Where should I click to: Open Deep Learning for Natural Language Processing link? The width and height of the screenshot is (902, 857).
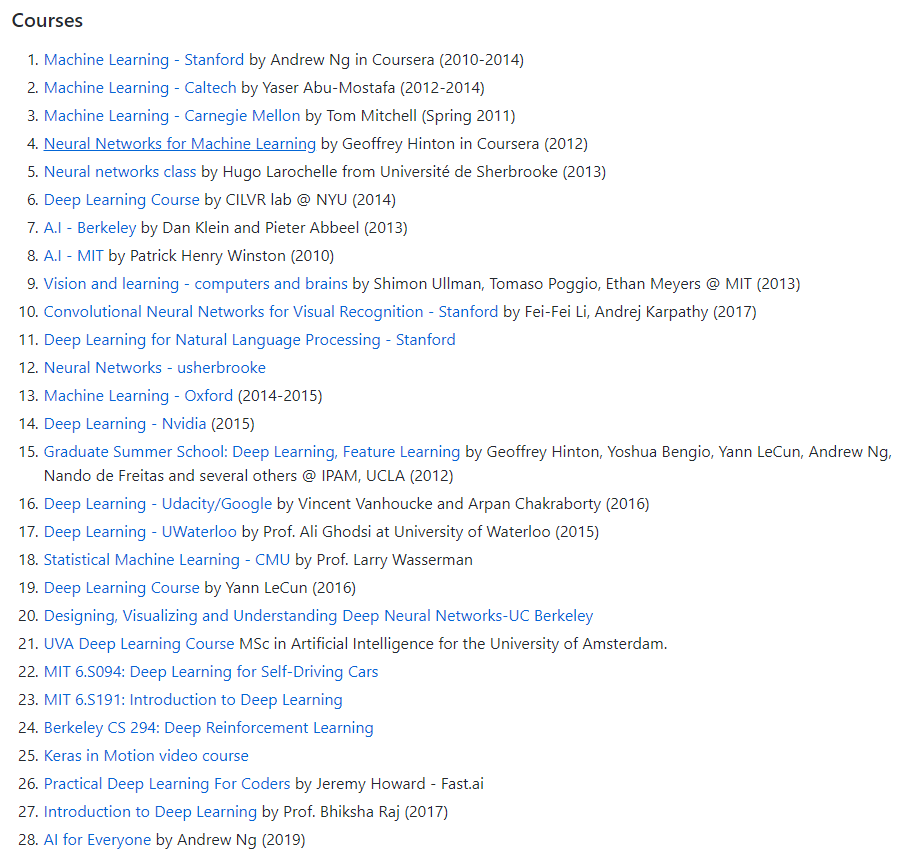(250, 340)
